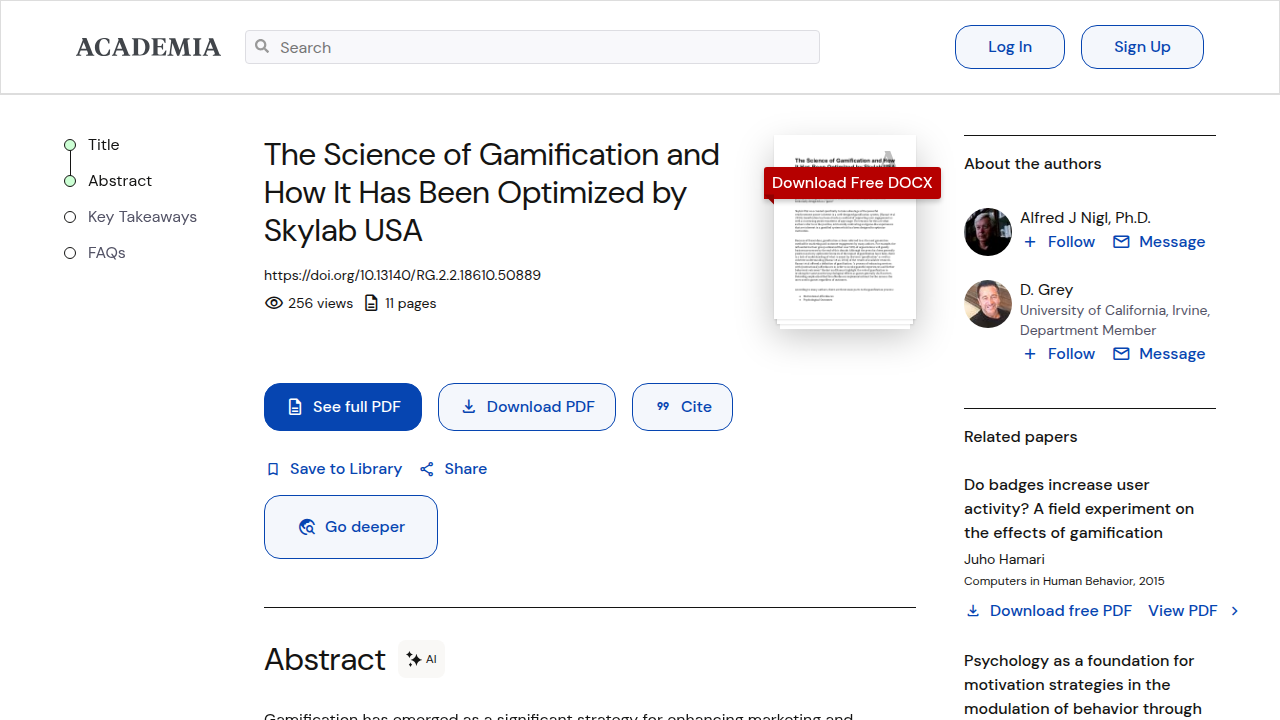Click the Share link text
1280x720 pixels.
(x=466, y=469)
